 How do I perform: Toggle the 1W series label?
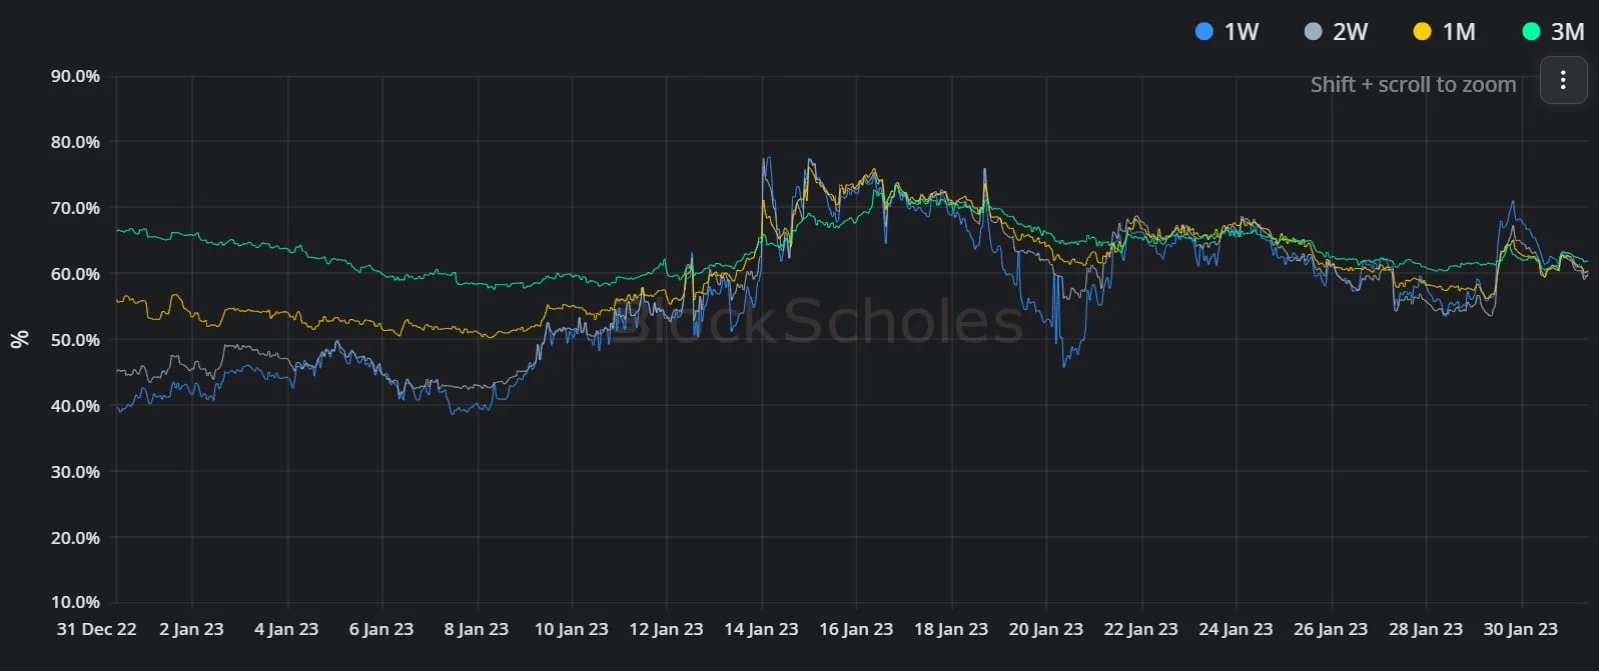[x=1241, y=32]
